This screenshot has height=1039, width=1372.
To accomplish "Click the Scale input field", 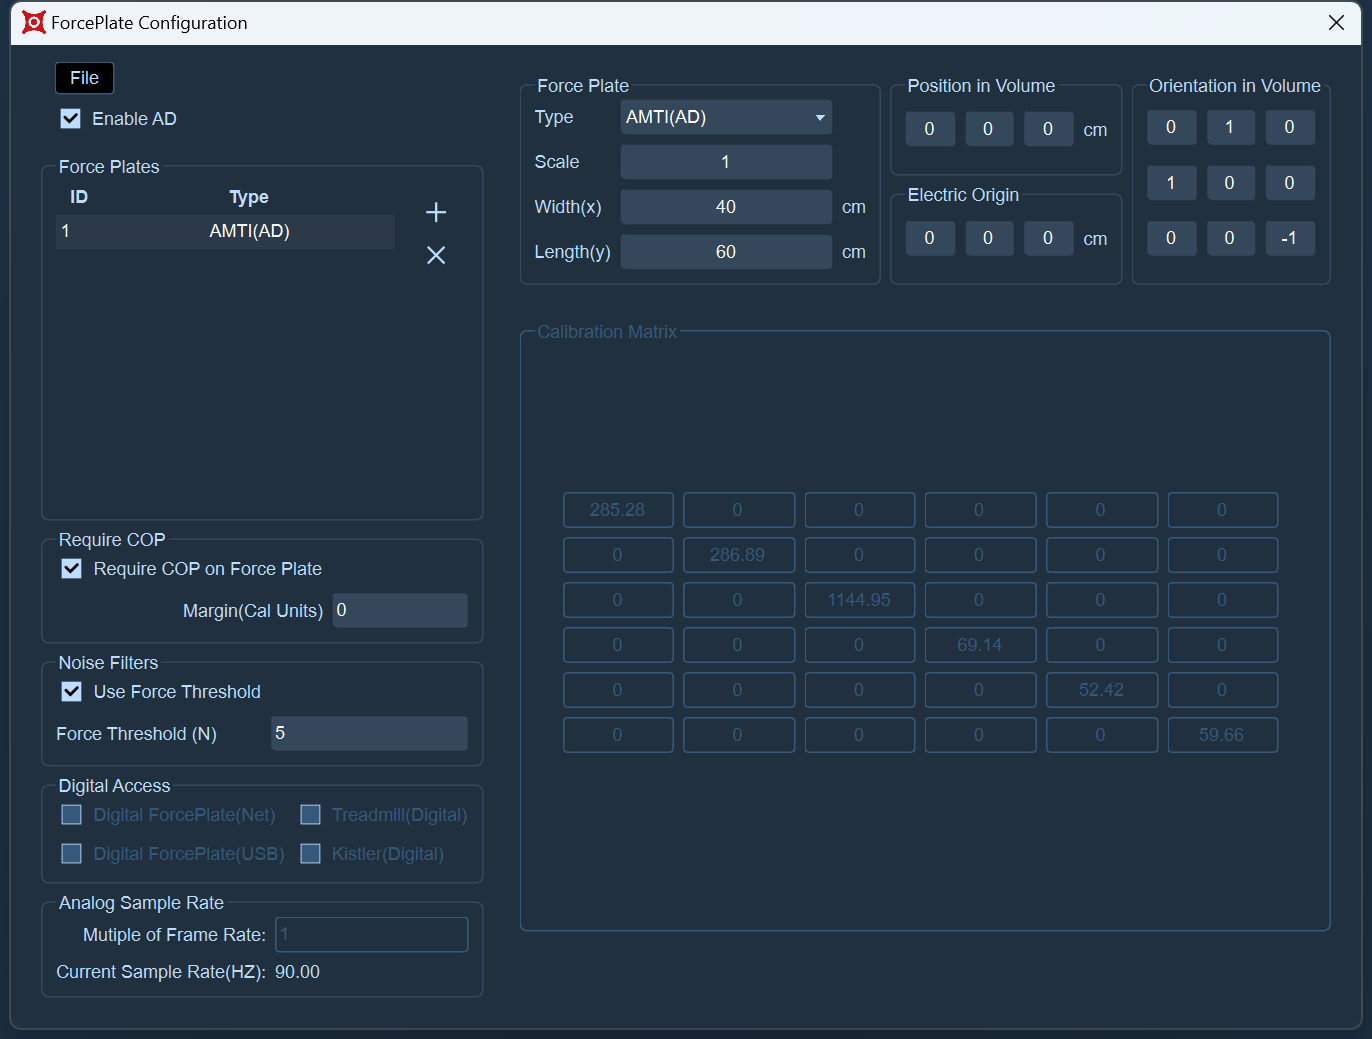I will click(726, 162).
